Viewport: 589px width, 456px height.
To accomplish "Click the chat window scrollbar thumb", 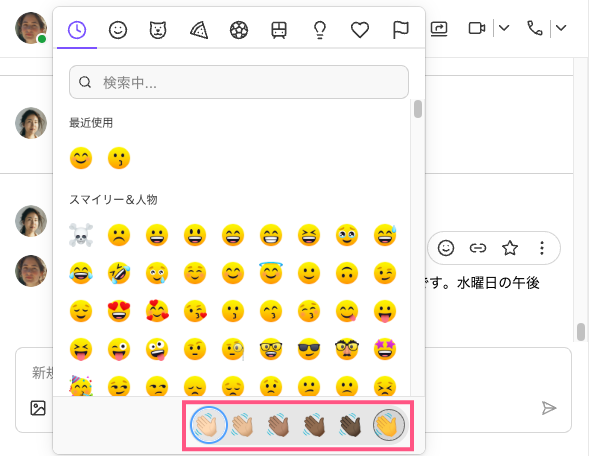I will pyautogui.click(x=581, y=332).
